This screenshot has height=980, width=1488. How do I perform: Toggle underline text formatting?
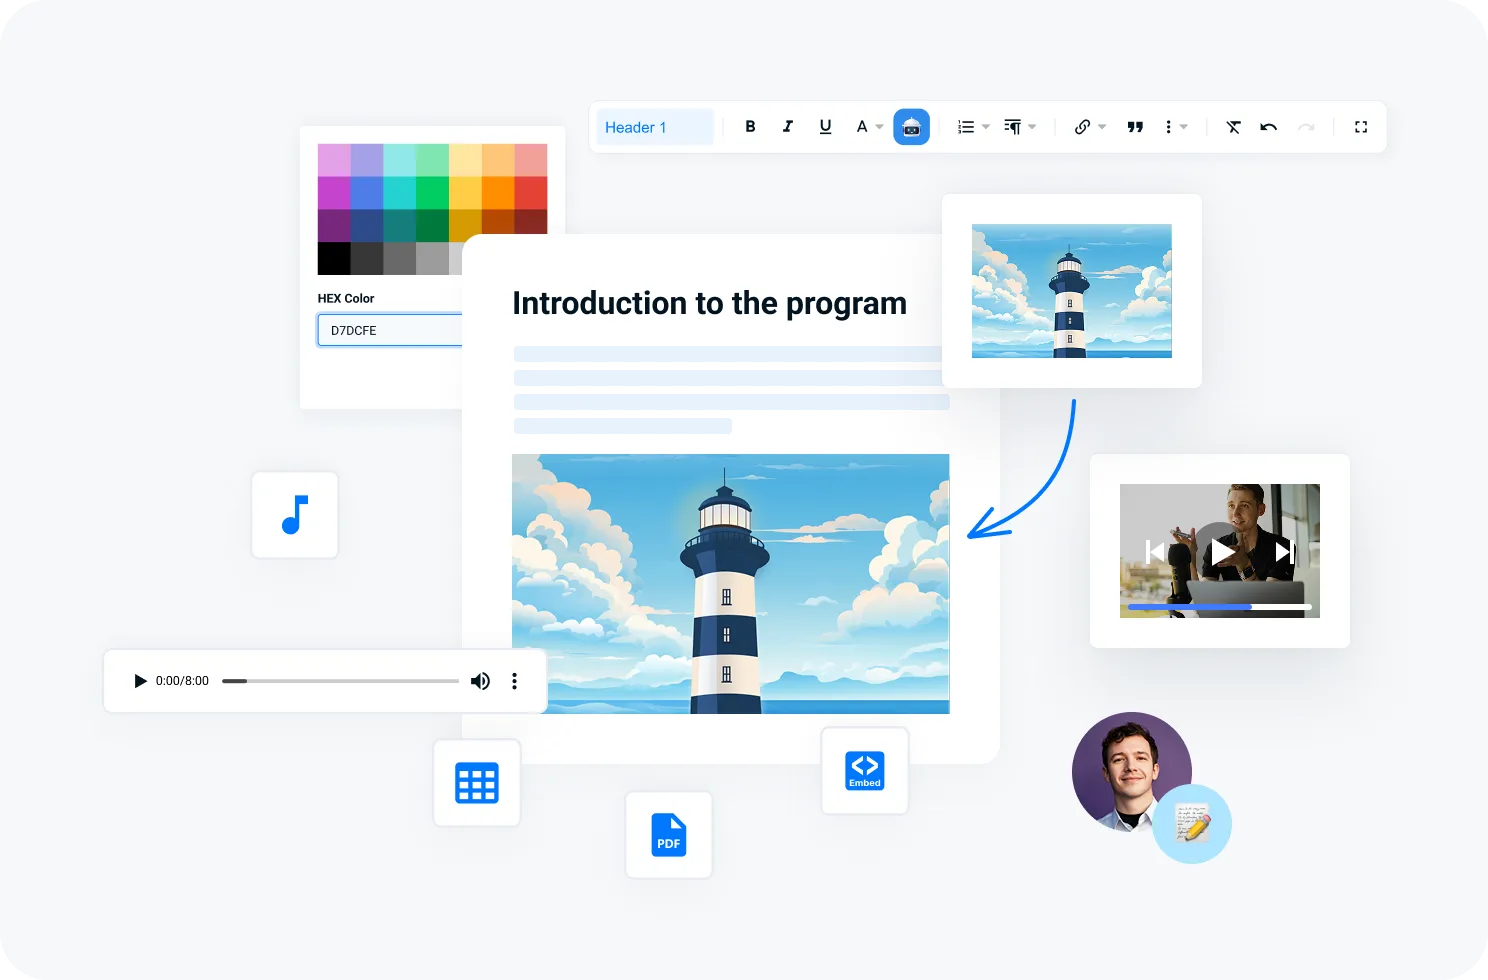pos(825,127)
